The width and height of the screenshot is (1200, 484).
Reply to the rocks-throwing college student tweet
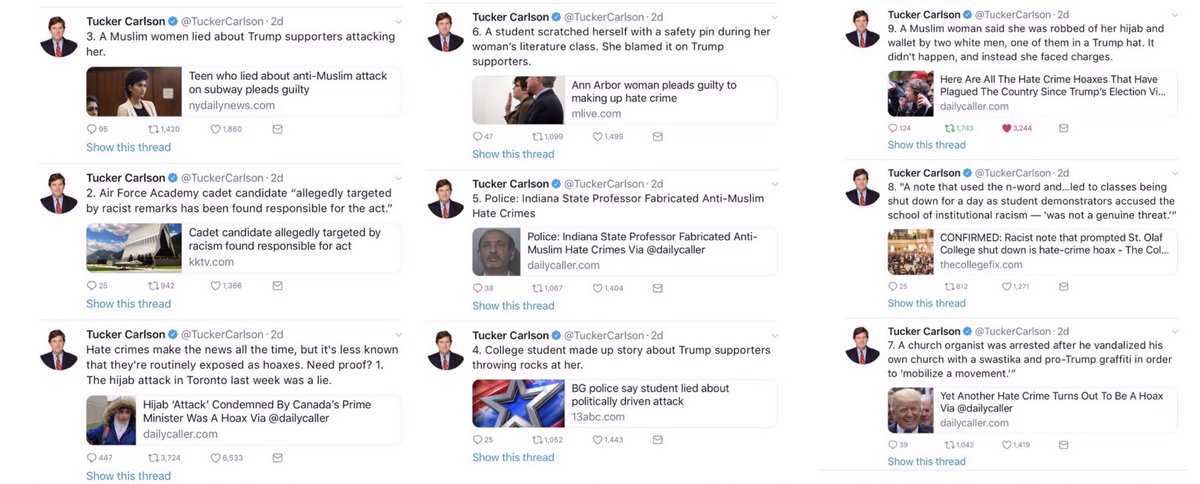478,440
